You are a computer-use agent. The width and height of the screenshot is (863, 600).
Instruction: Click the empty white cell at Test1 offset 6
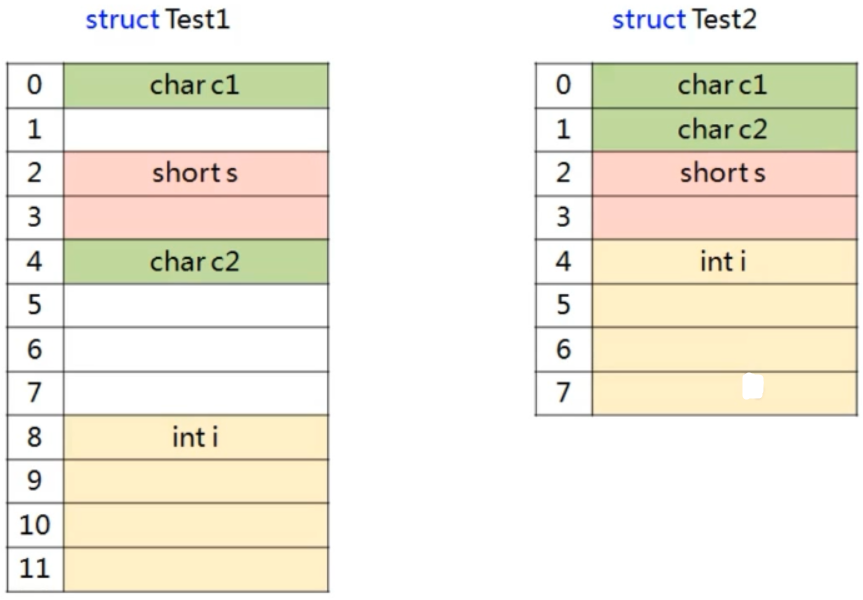pos(195,349)
